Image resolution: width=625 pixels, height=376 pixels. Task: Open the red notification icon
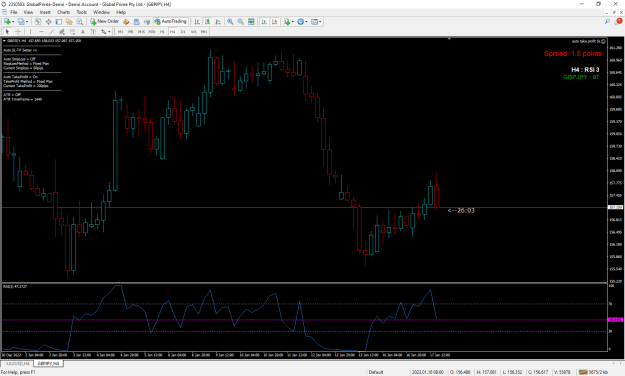coord(619,22)
